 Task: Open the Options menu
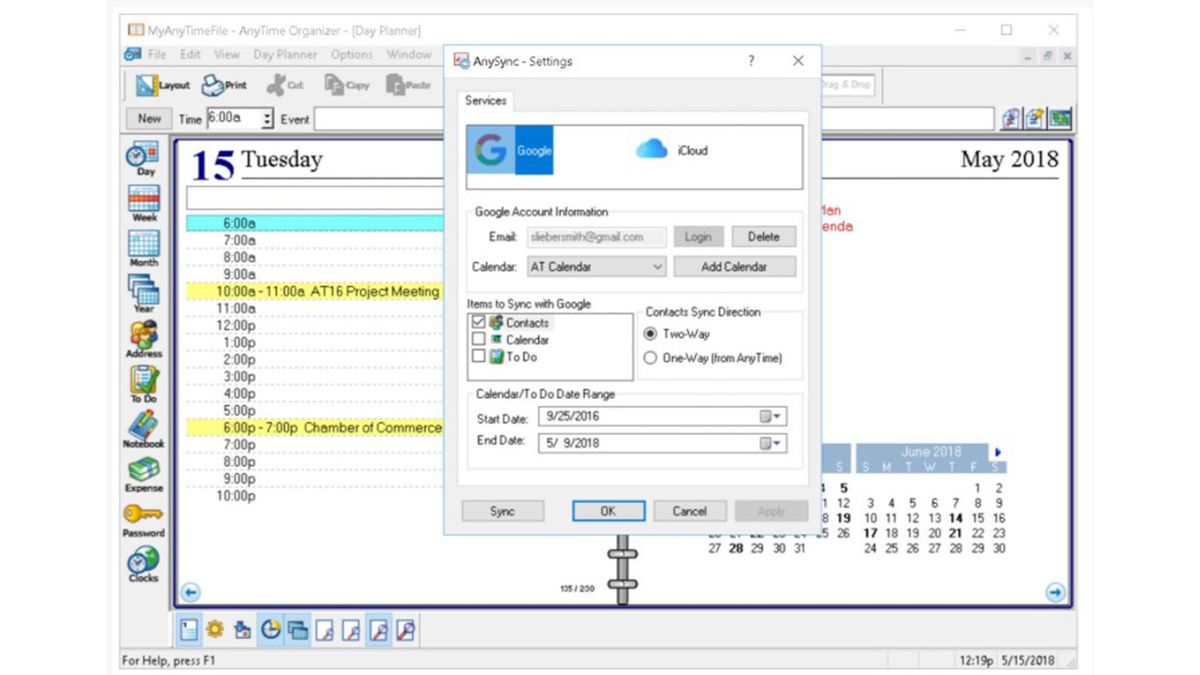click(352, 55)
